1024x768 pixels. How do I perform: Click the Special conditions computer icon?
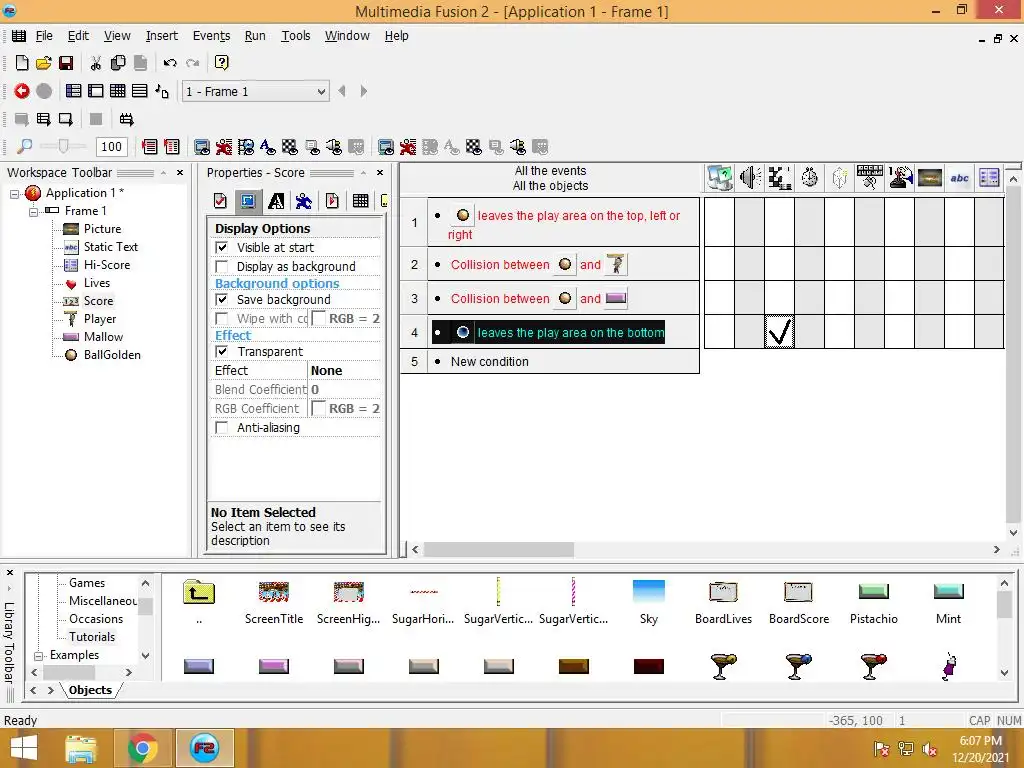tap(720, 178)
